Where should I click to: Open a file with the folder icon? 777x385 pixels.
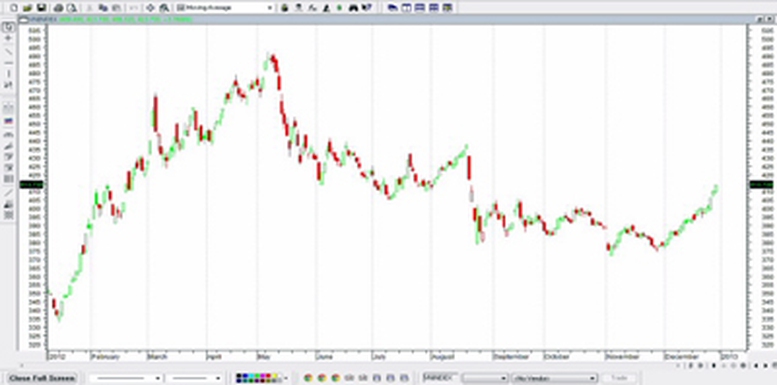click(x=27, y=7)
